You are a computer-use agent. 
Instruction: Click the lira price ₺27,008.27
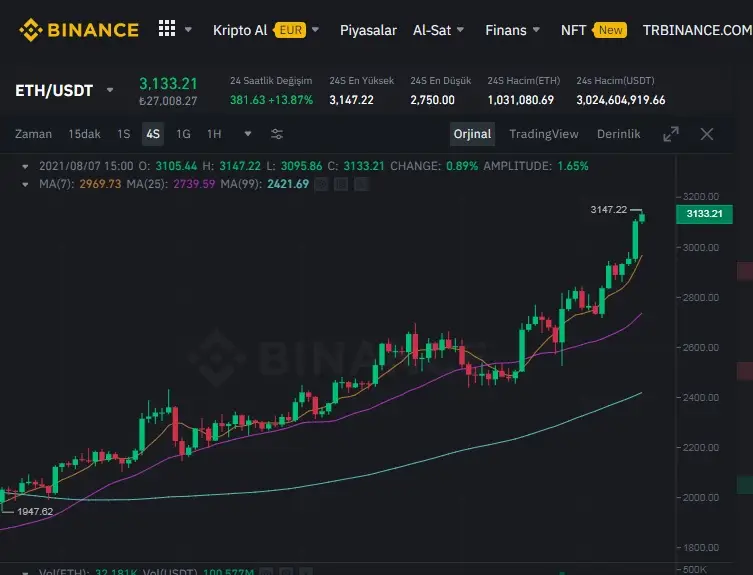click(x=168, y=101)
